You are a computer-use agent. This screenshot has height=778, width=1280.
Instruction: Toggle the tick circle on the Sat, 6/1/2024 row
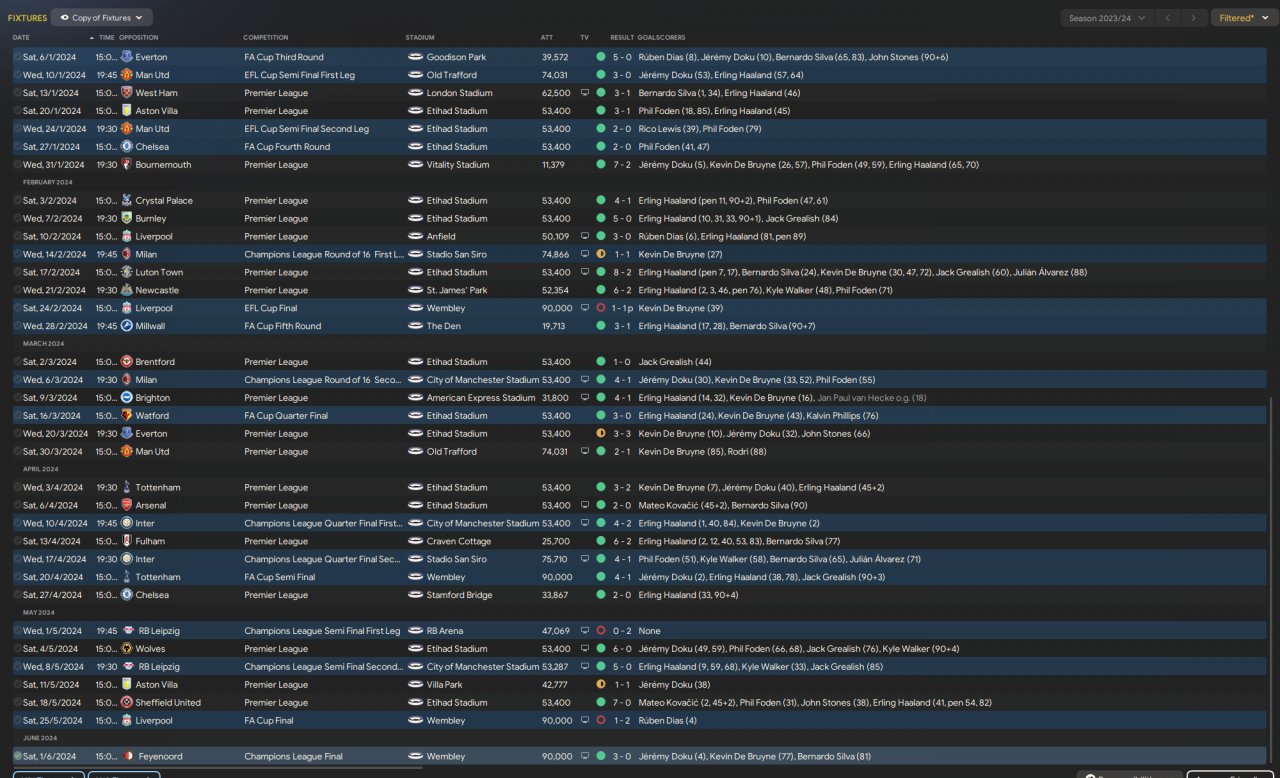17,57
